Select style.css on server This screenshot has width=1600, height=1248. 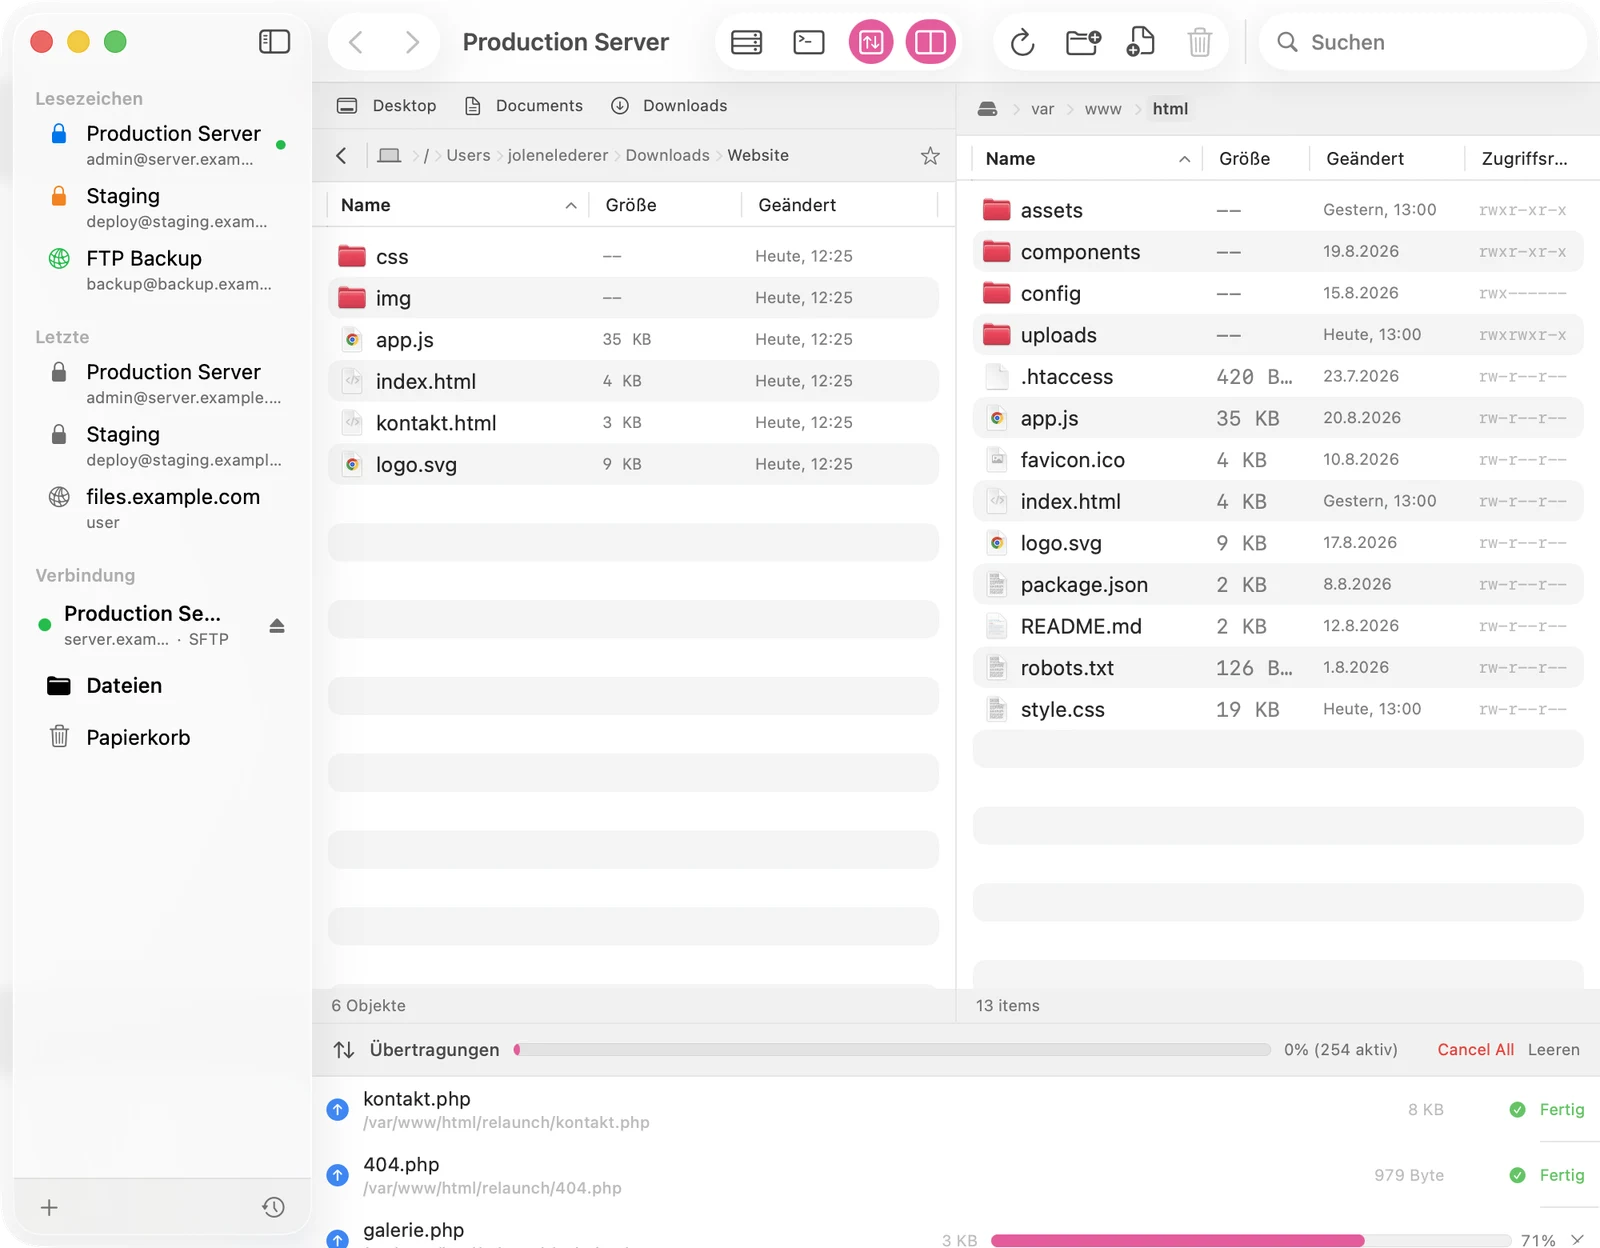[x=1278, y=709]
